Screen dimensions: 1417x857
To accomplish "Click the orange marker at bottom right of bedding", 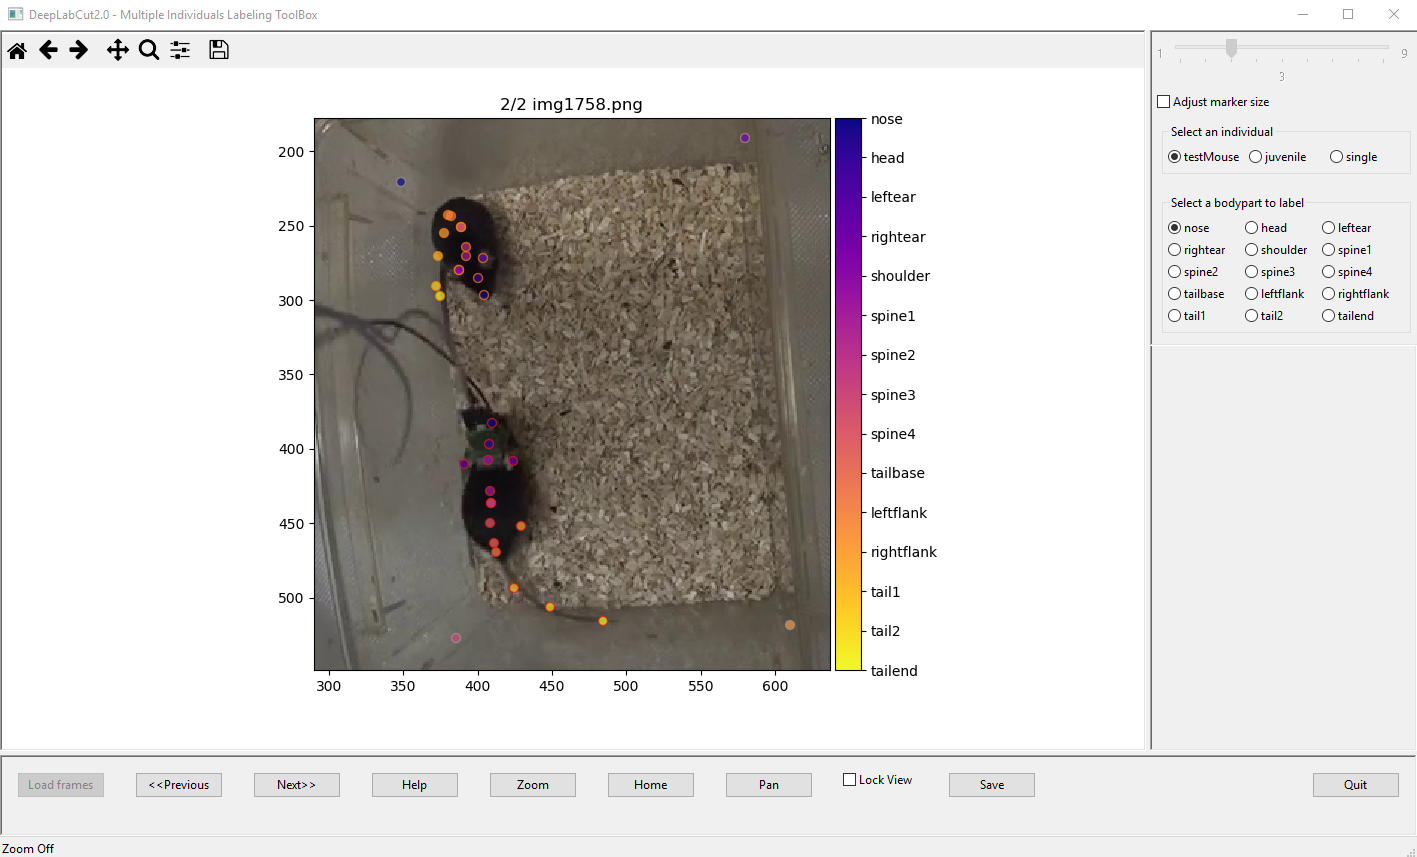I will pyautogui.click(x=790, y=625).
